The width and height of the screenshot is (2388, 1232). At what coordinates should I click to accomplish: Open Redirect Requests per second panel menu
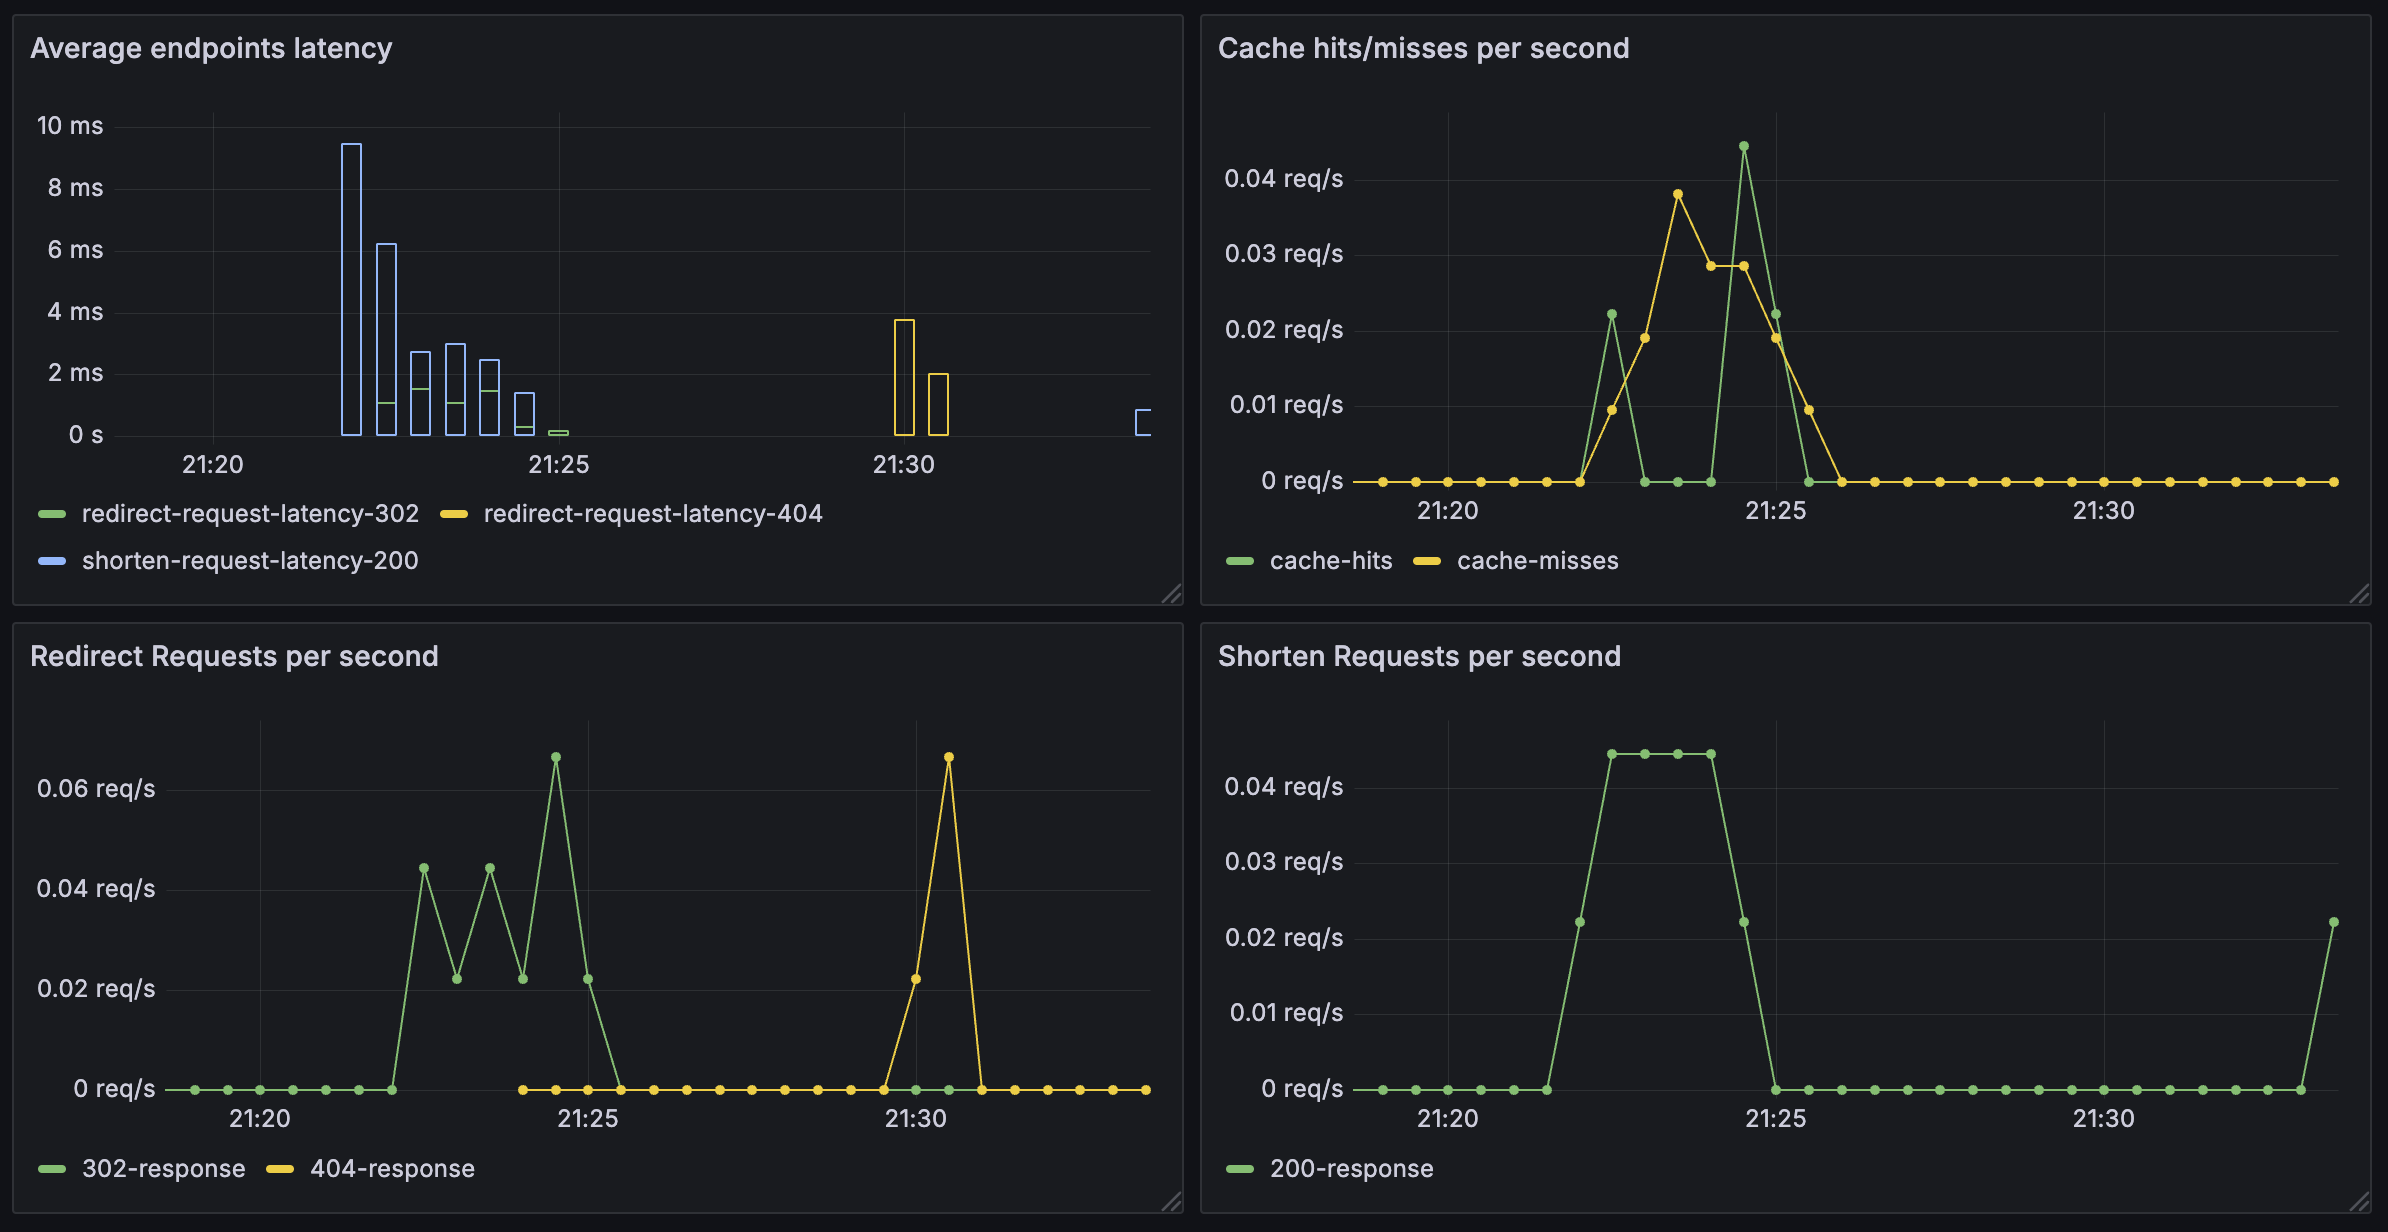click(x=234, y=656)
